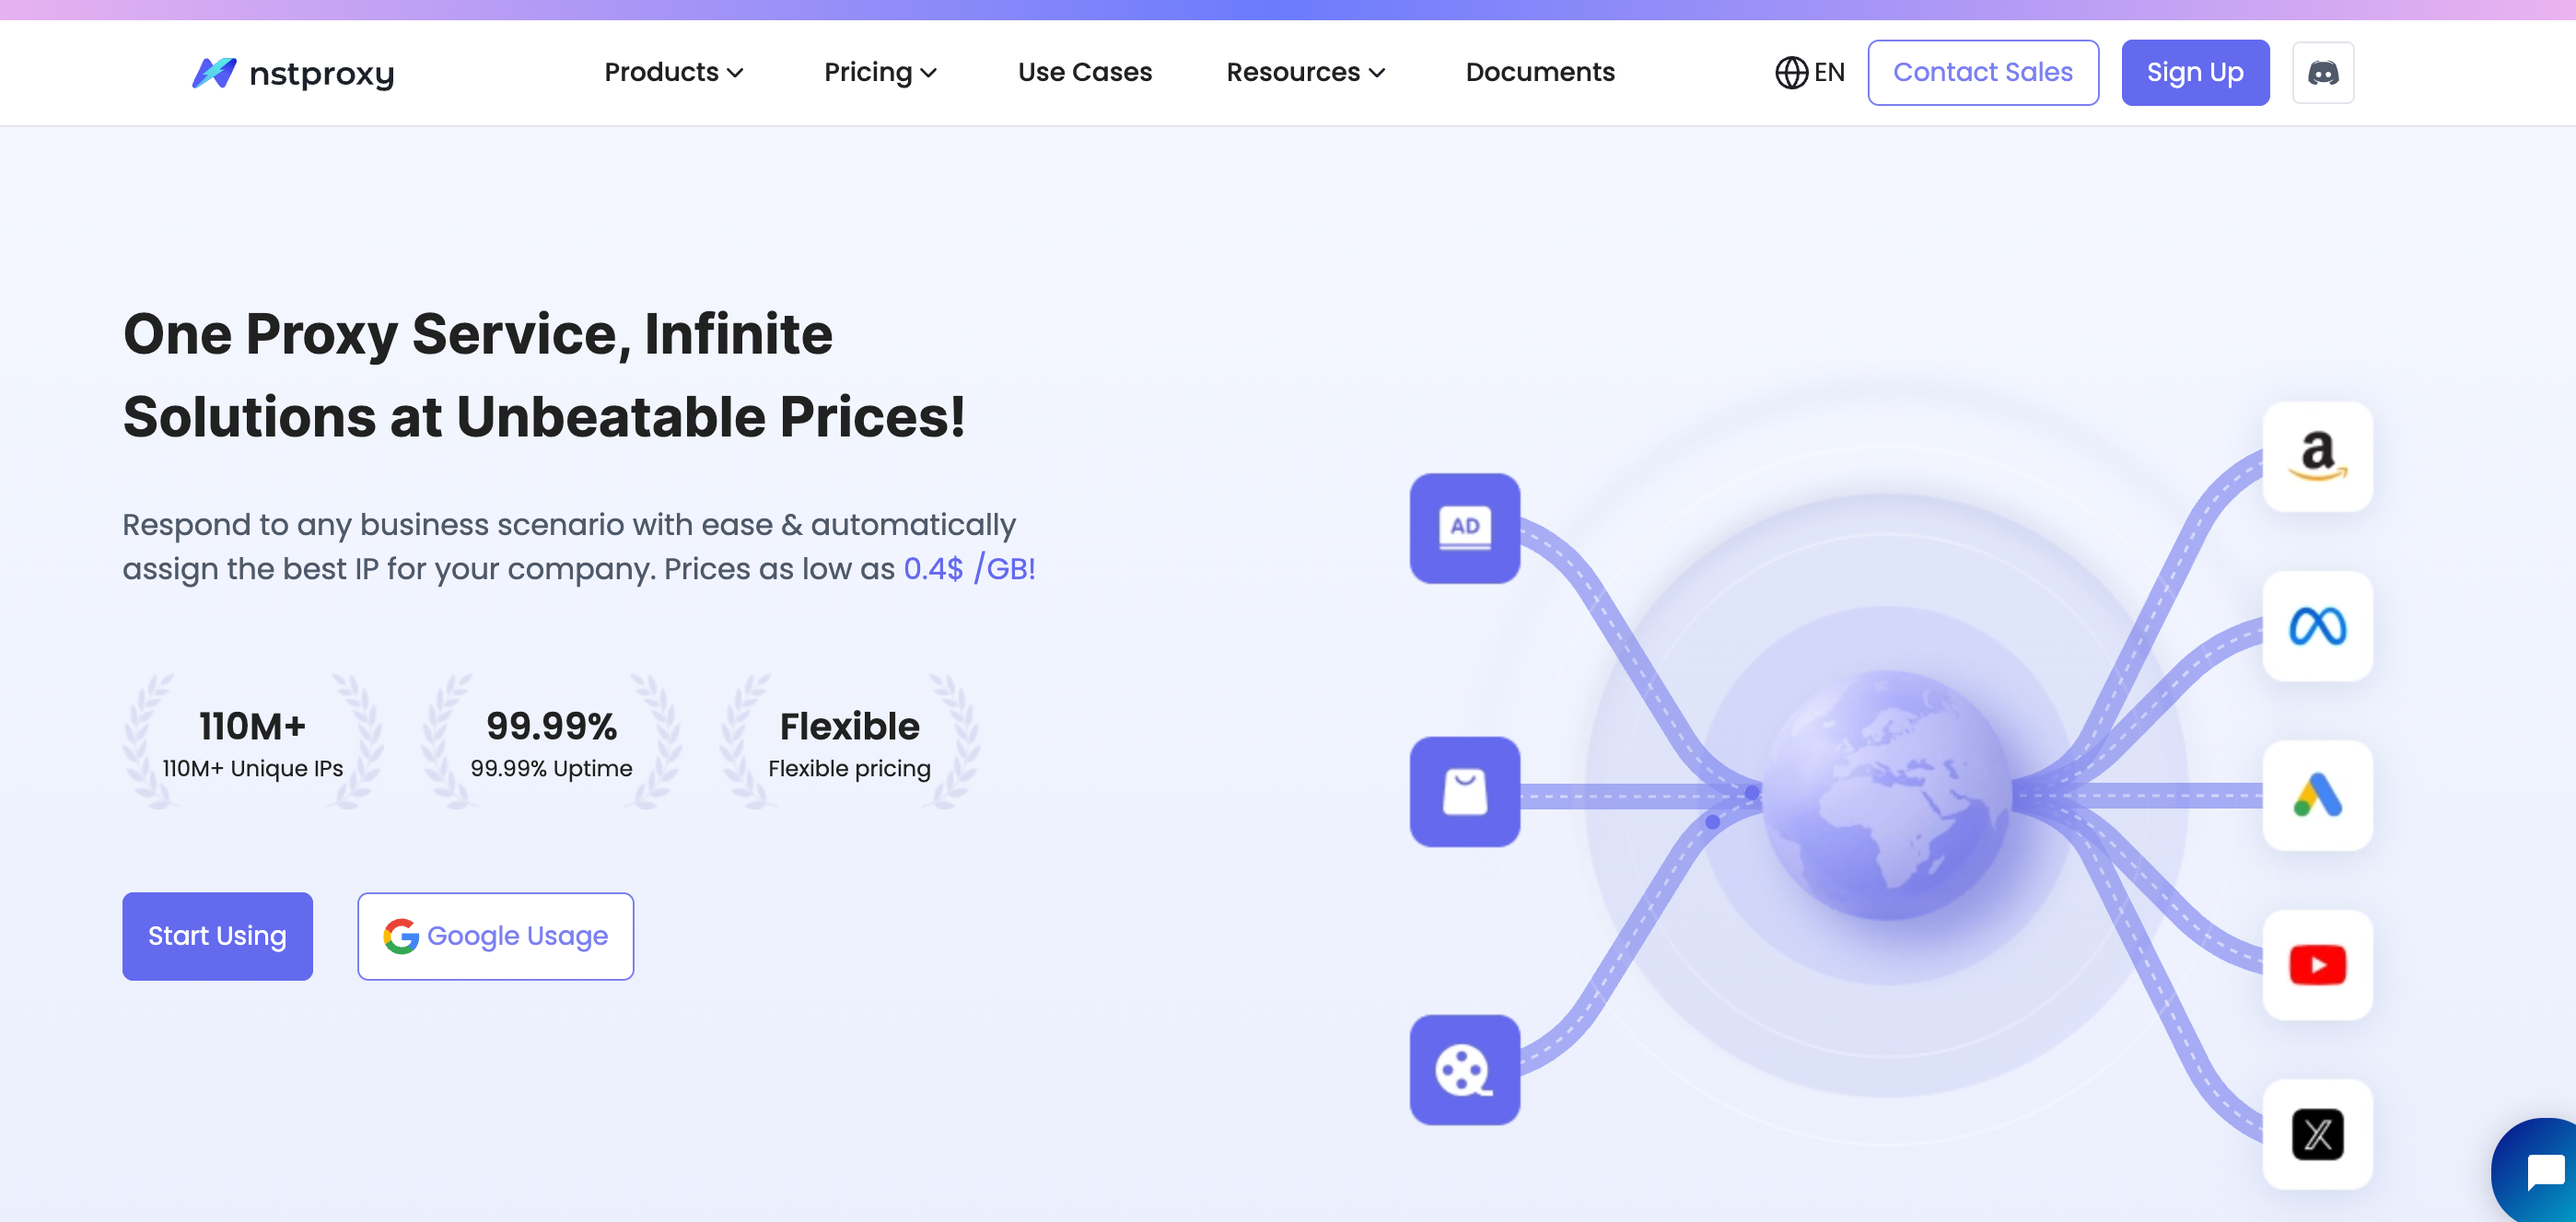Click the Google Ads logo tile
2576x1222 pixels.
click(2317, 796)
